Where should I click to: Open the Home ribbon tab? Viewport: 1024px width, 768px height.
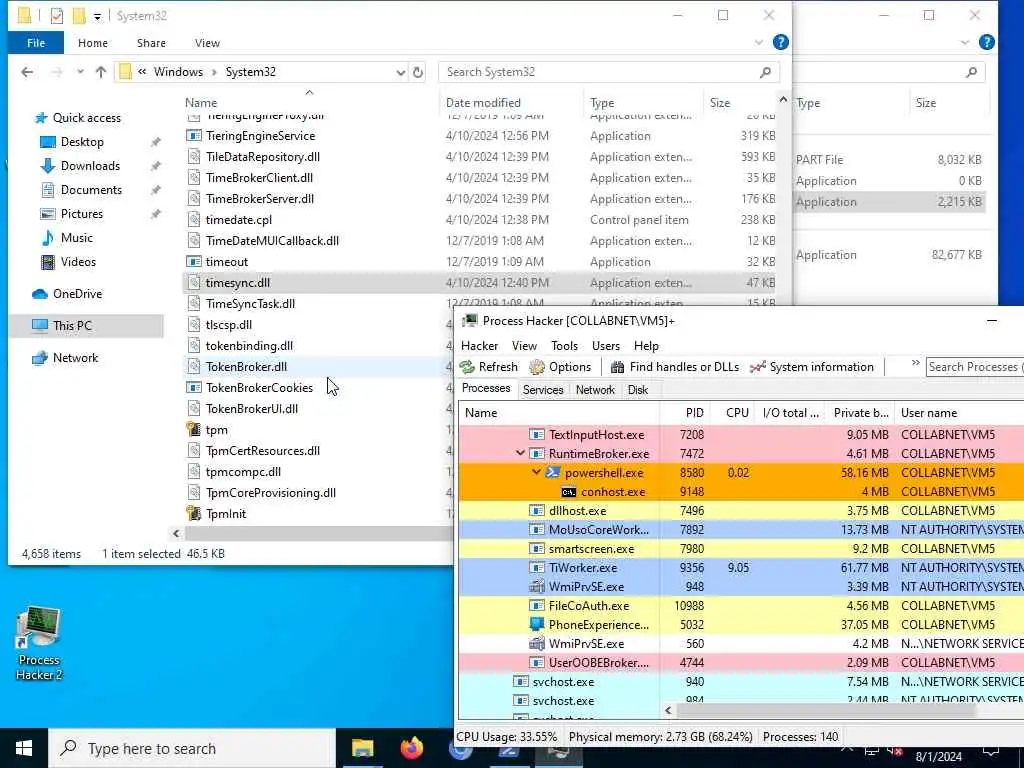coord(93,43)
